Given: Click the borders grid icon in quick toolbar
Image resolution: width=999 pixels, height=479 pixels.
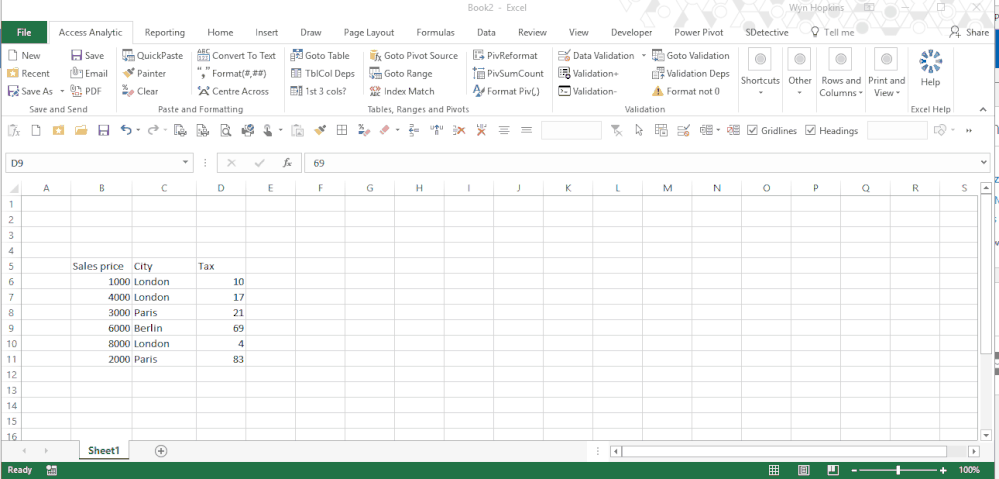Looking at the screenshot, I should point(342,131).
